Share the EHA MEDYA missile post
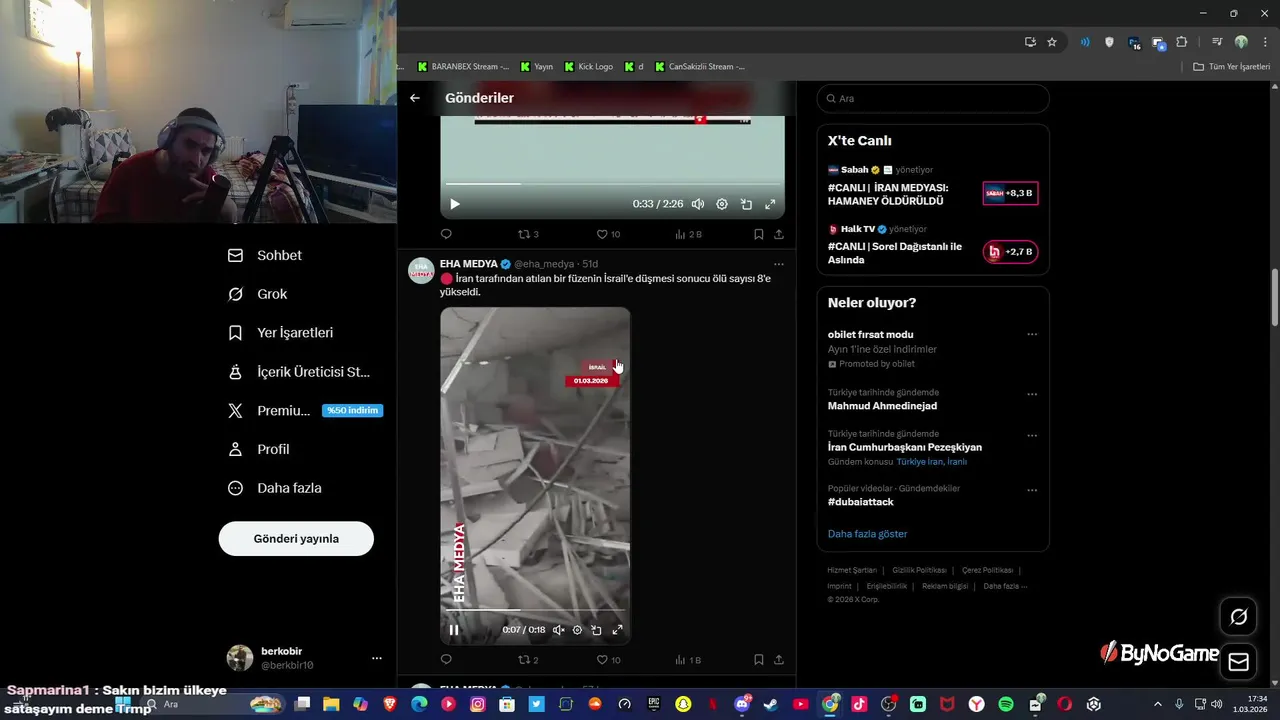Viewport: 1280px width, 720px height. pyautogui.click(x=779, y=660)
